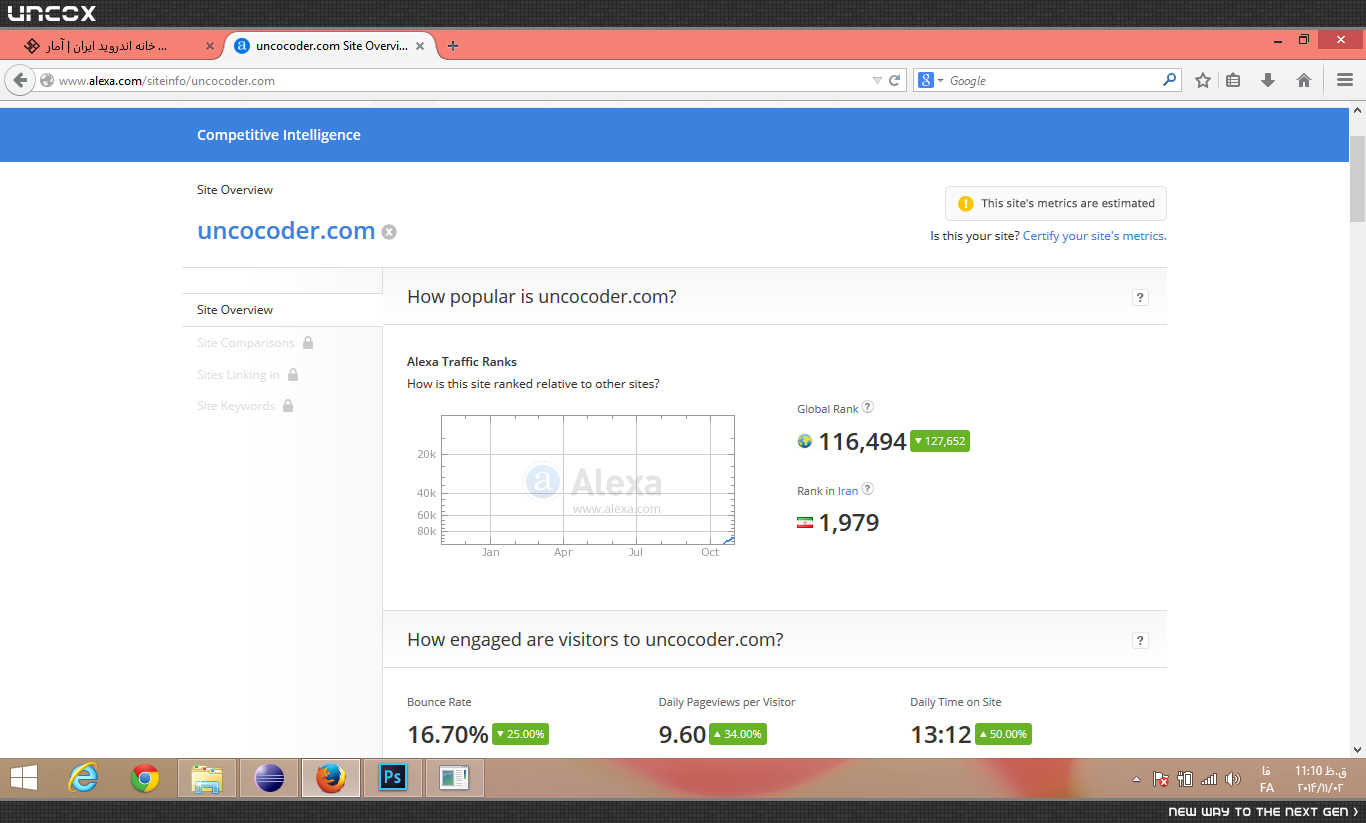Click the lock icon beside Sites Linking in
1366x823 pixels.
pyautogui.click(x=293, y=374)
